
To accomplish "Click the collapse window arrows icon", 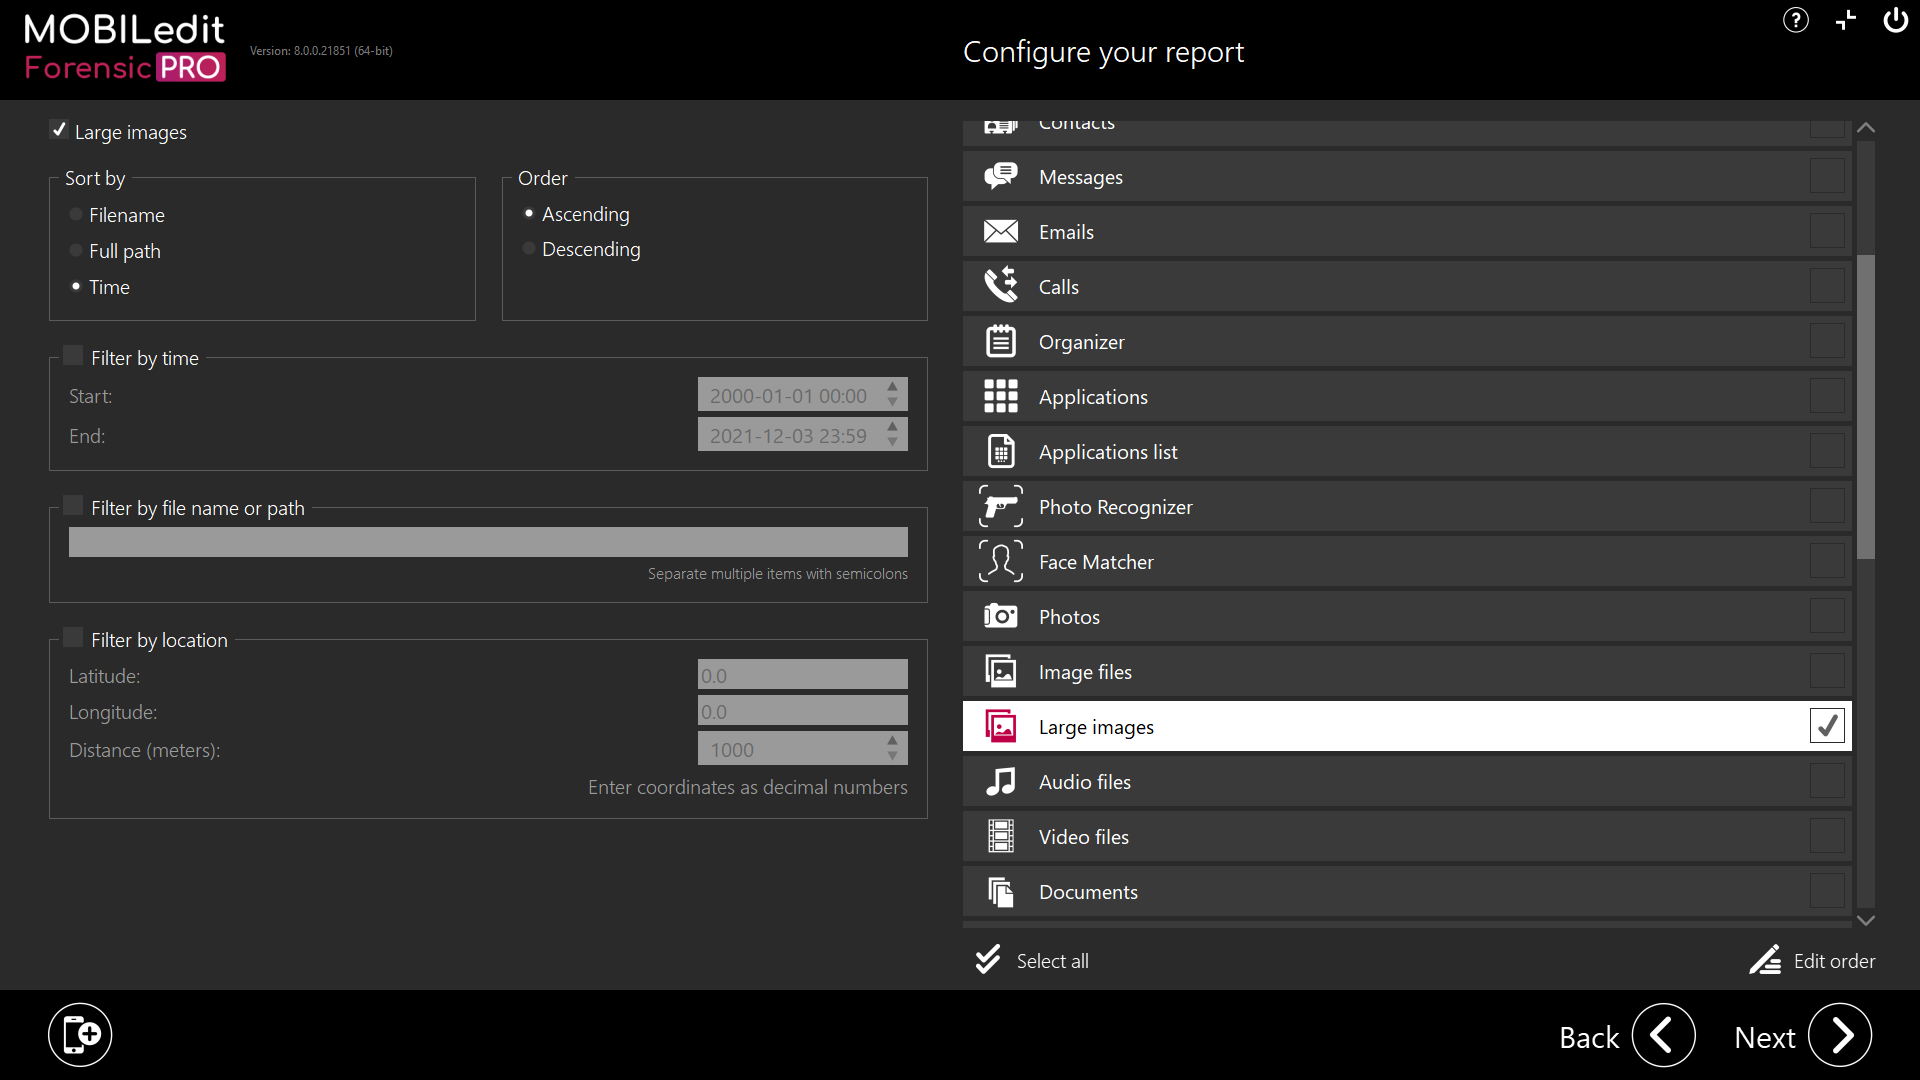I will pos(1845,20).
